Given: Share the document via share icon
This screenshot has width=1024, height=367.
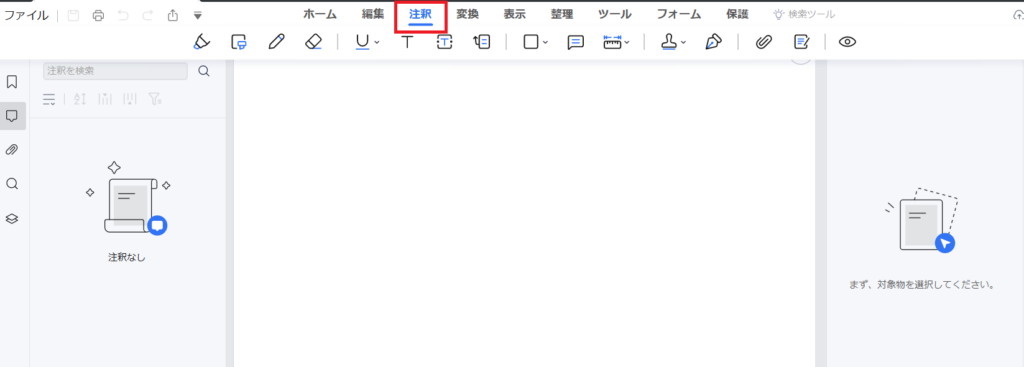Looking at the screenshot, I should pos(173,15).
